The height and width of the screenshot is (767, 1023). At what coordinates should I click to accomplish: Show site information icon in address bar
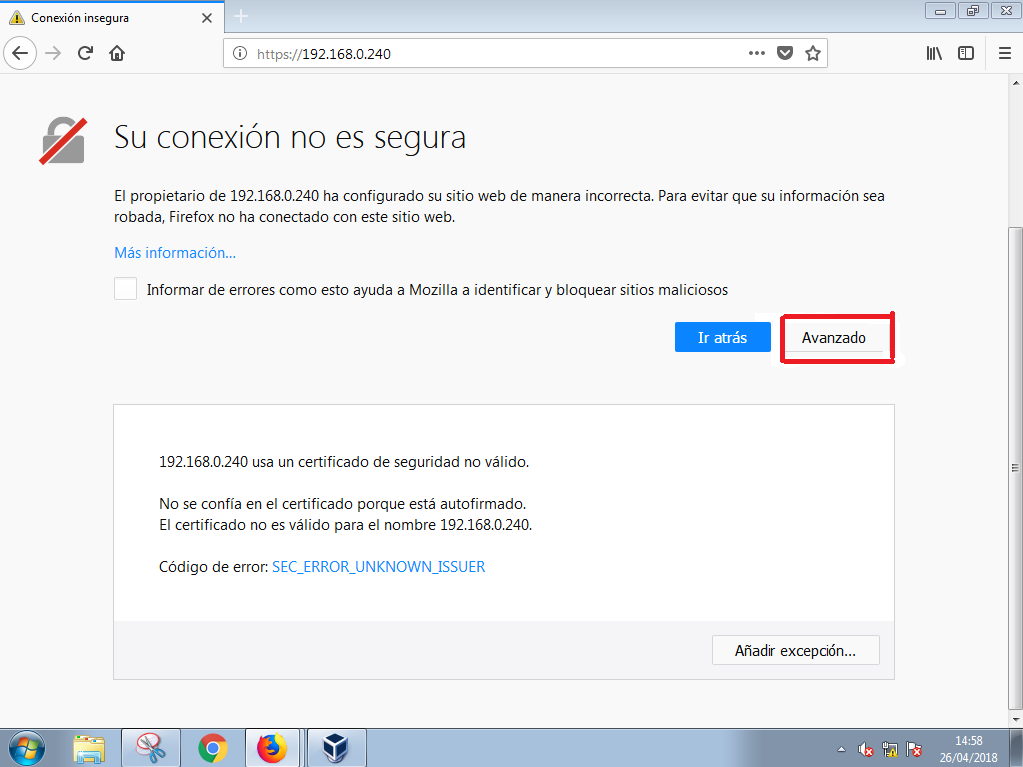[x=240, y=53]
